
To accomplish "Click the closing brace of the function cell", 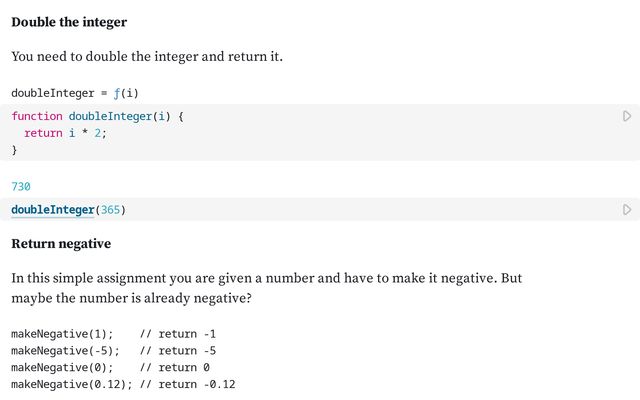I will (14, 149).
